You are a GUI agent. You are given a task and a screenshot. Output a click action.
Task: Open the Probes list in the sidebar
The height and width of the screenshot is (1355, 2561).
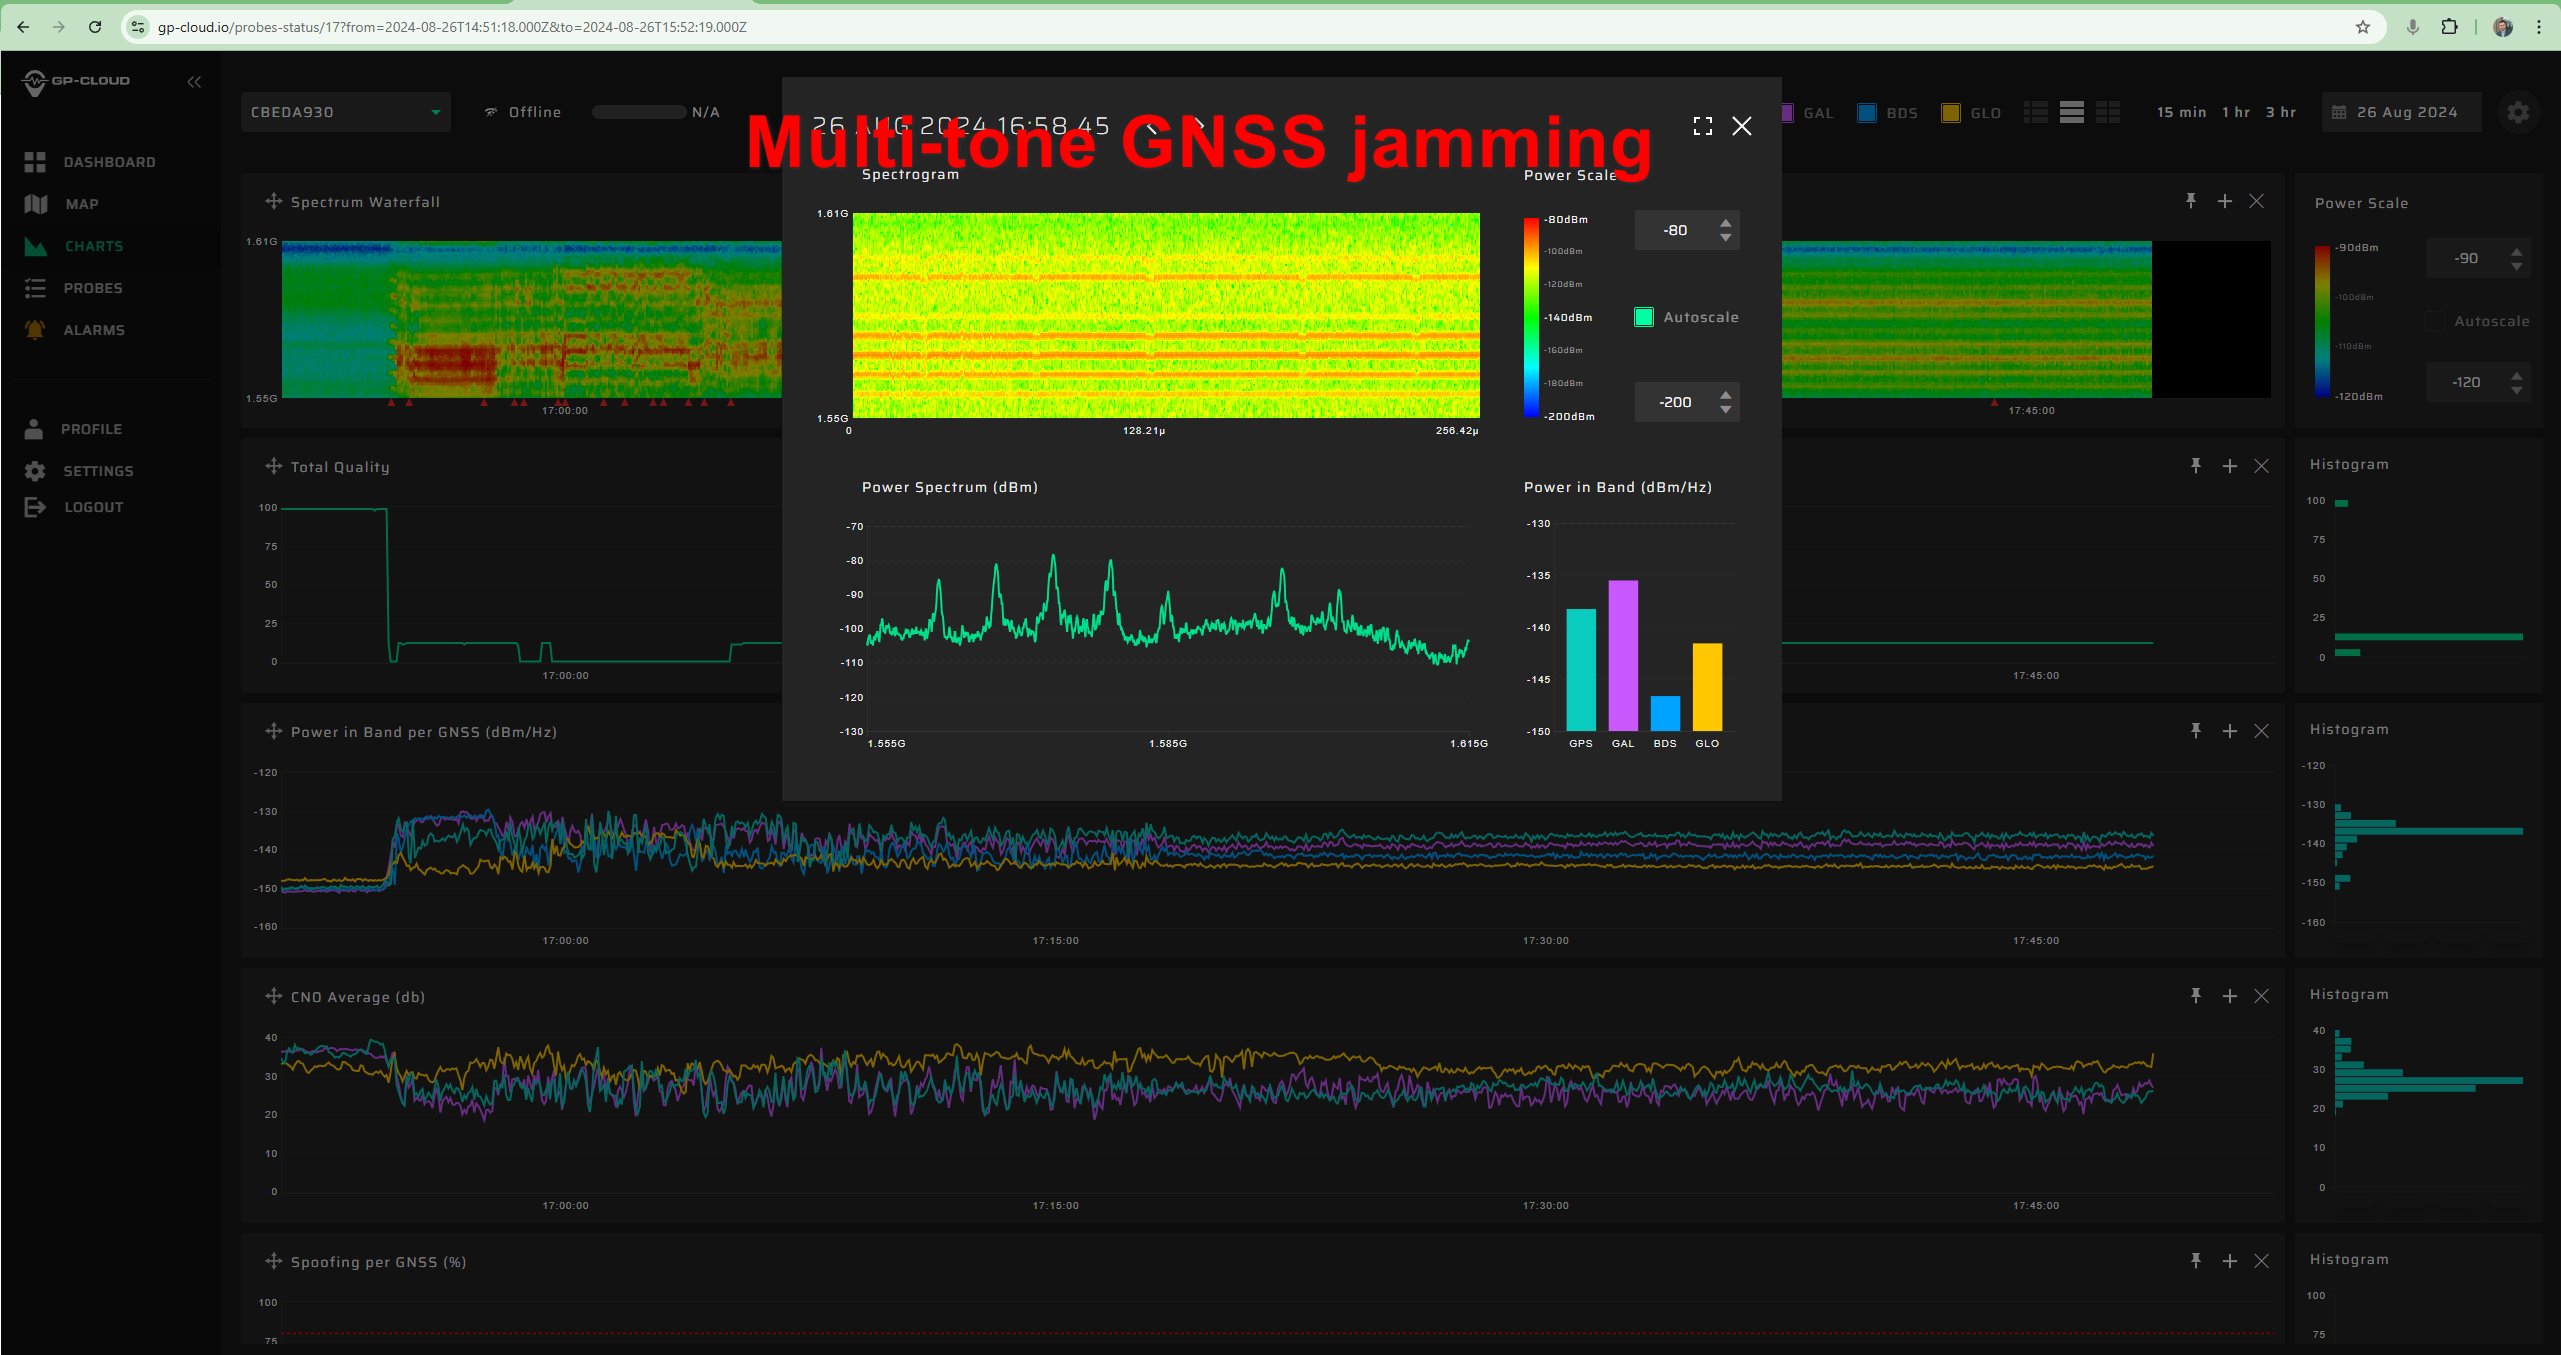click(93, 288)
